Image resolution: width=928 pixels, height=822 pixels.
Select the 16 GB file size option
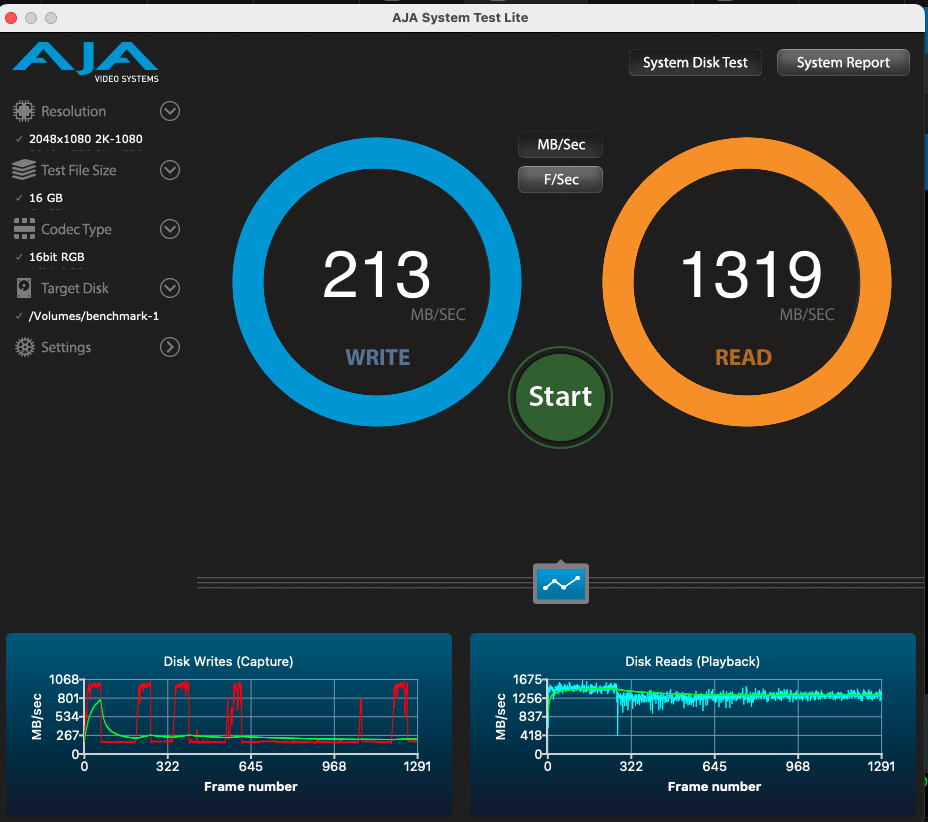pyautogui.click(x=46, y=198)
